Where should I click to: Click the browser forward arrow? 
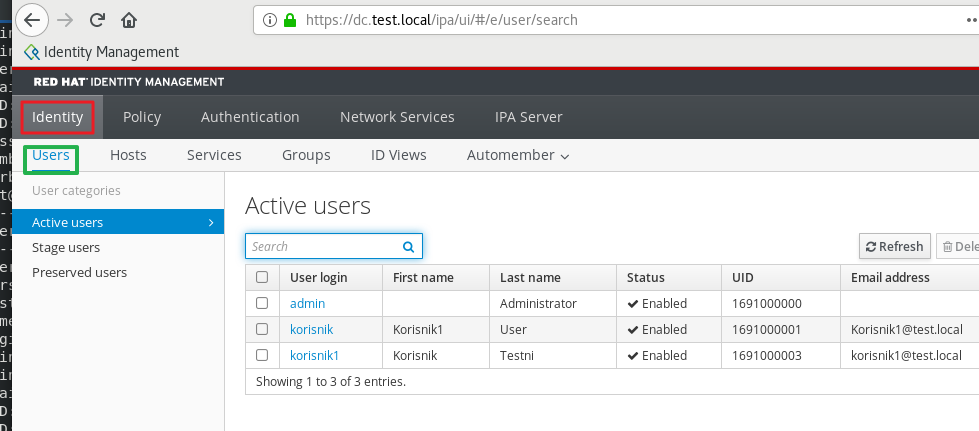(65, 20)
